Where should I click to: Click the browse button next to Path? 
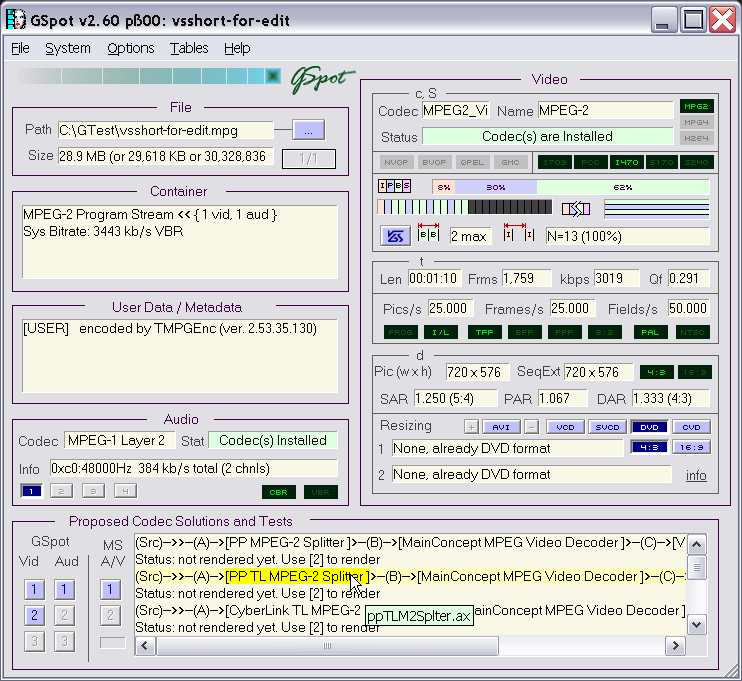308,130
